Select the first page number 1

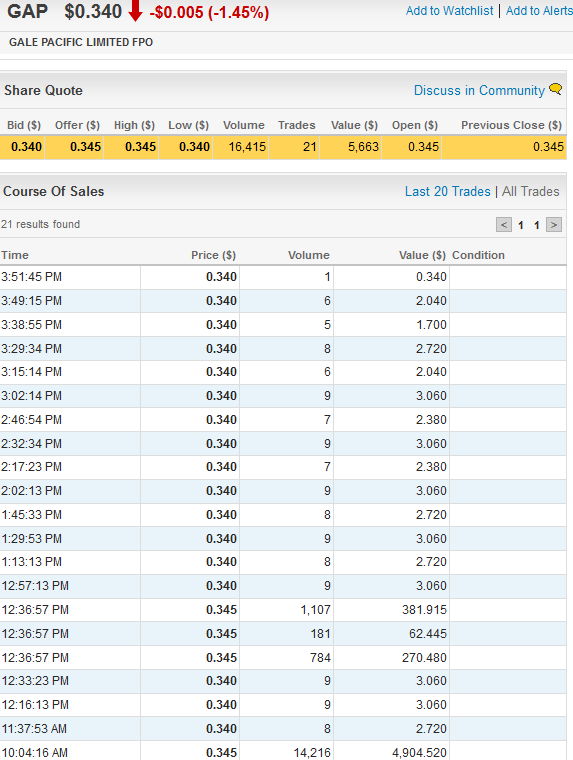pyautogui.click(x=521, y=225)
